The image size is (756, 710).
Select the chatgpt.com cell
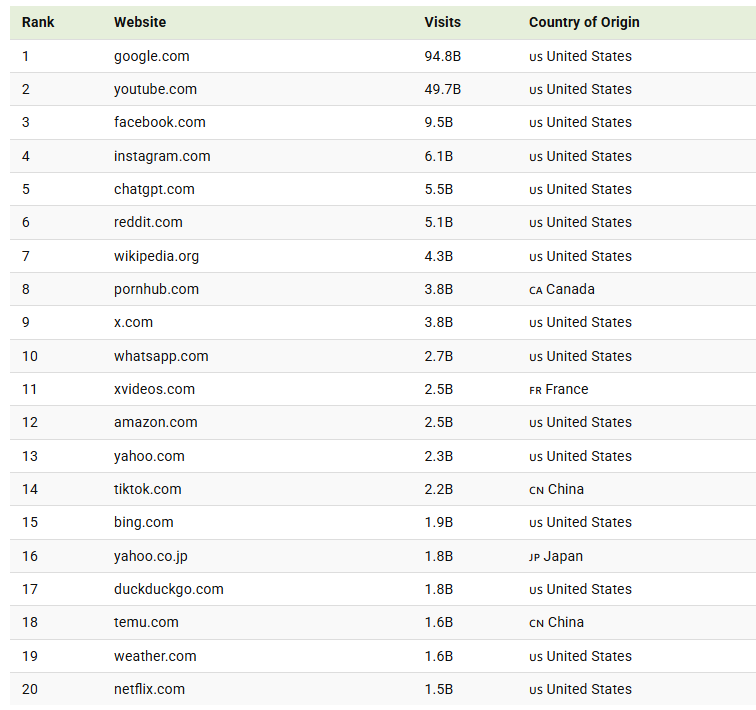[154, 189]
